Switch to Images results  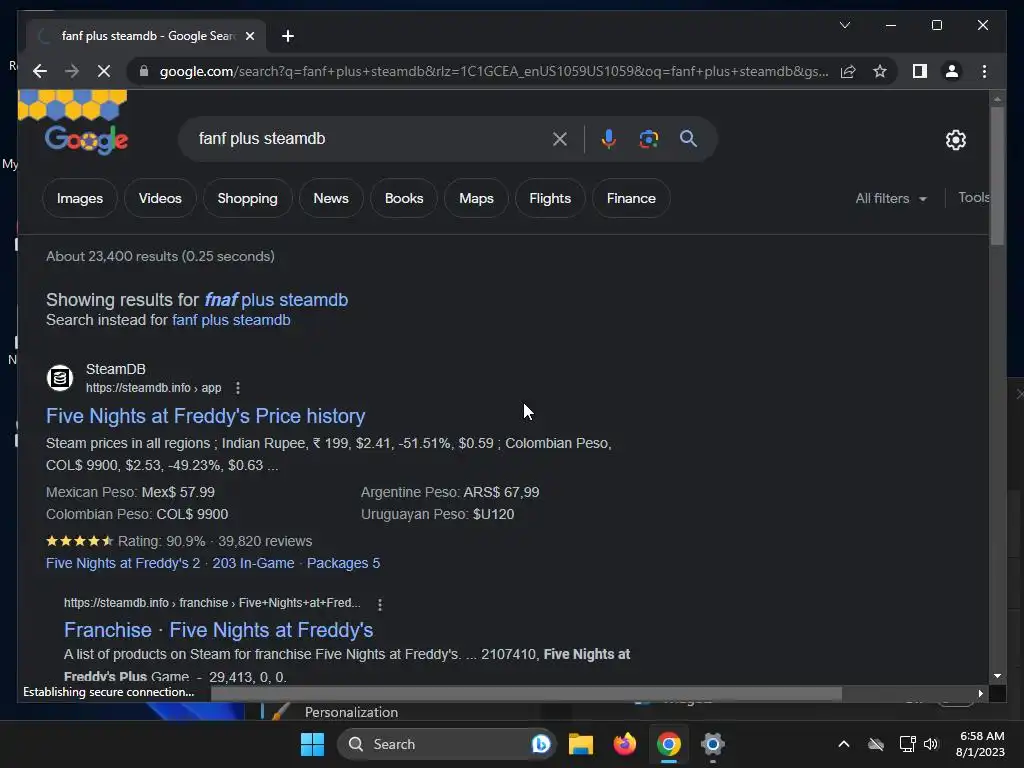pos(80,198)
